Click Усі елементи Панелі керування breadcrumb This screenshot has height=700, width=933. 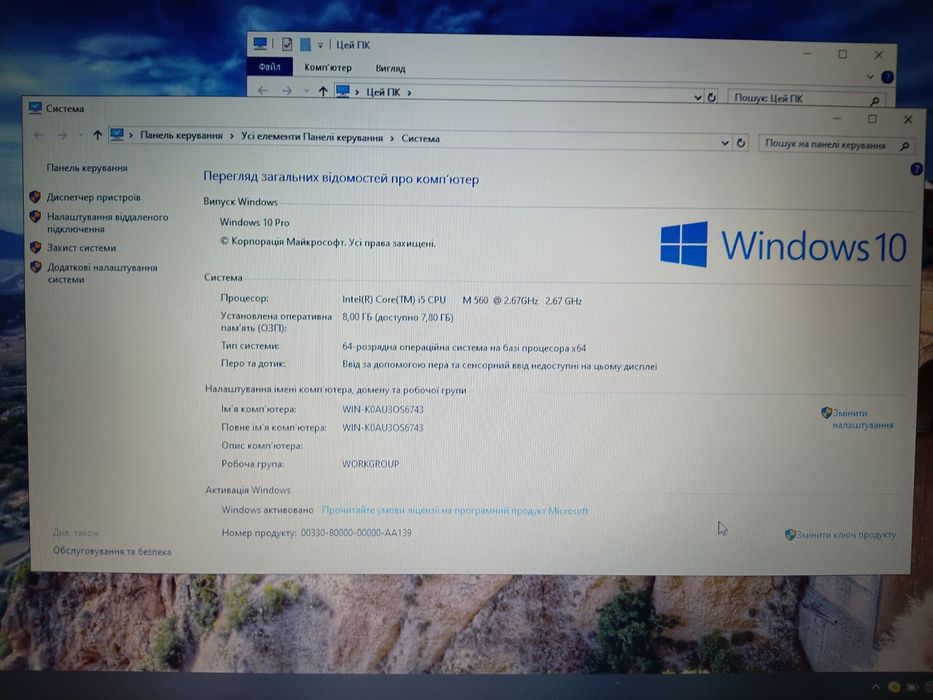pyautogui.click(x=312, y=138)
